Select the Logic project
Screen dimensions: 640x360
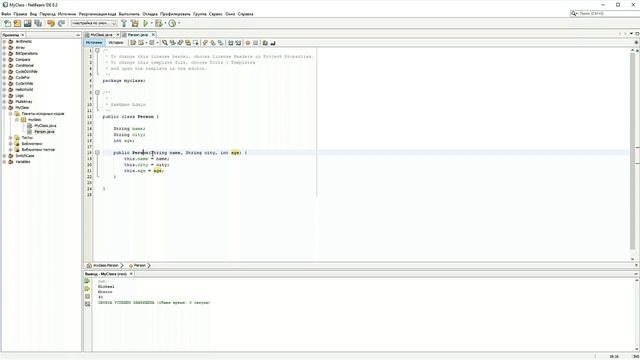click(20, 96)
